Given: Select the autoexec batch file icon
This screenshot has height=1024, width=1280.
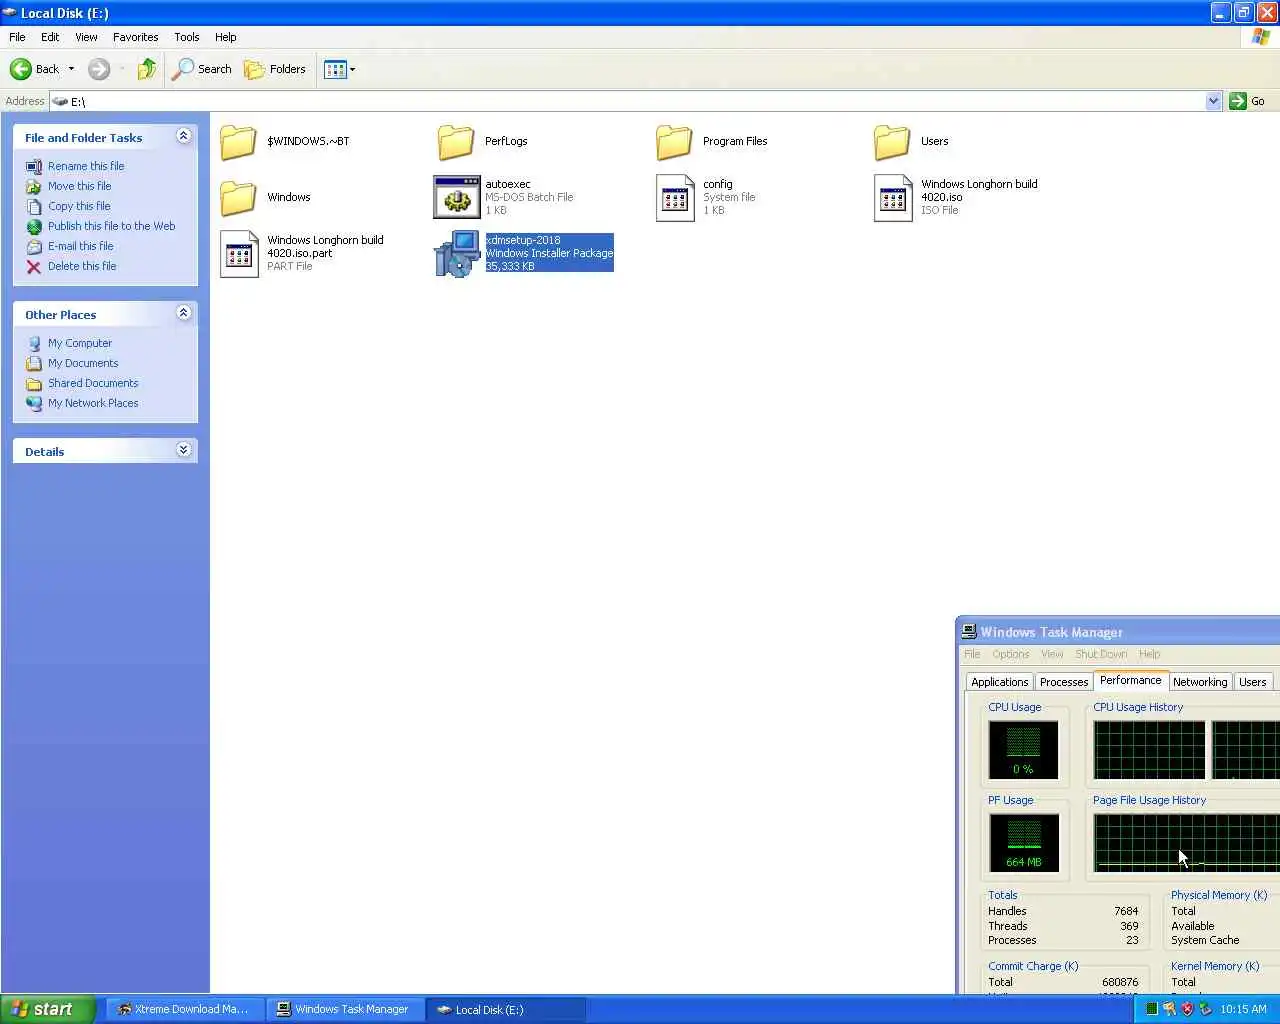Looking at the screenshot, I should coord(456,198).
